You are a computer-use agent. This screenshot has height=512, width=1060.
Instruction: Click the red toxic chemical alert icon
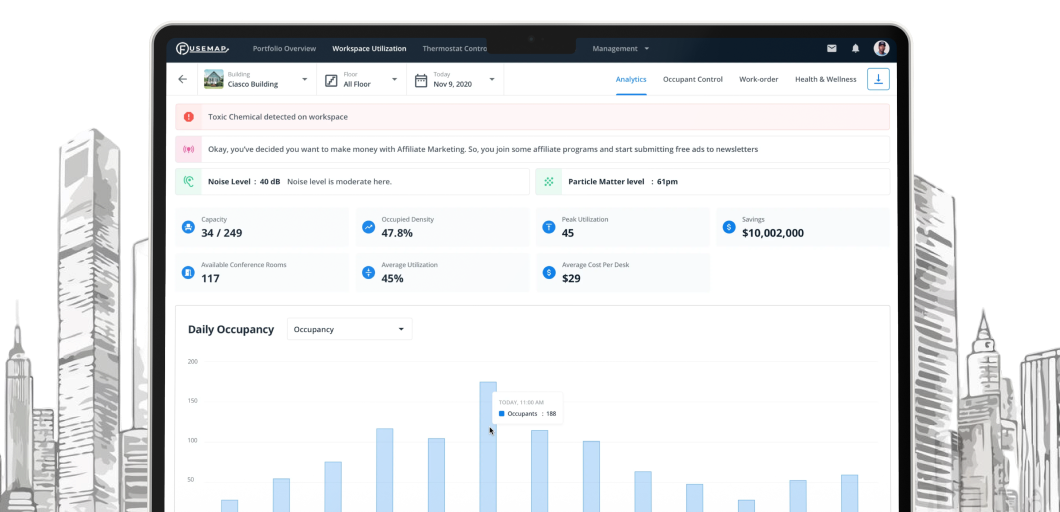[189, 117]
